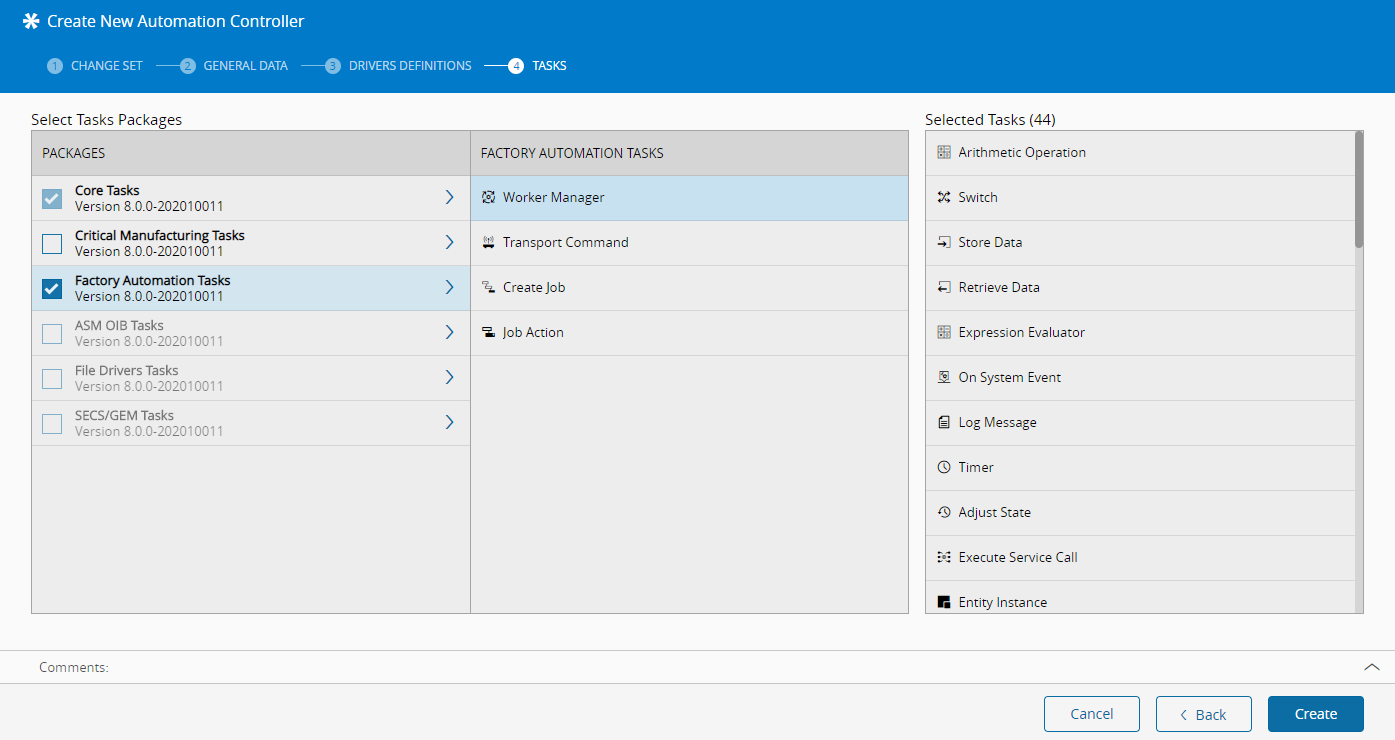Toggle the SECS/GEM Tasks checkbox
Screen dimensions: 1395x740
[52, 424]
